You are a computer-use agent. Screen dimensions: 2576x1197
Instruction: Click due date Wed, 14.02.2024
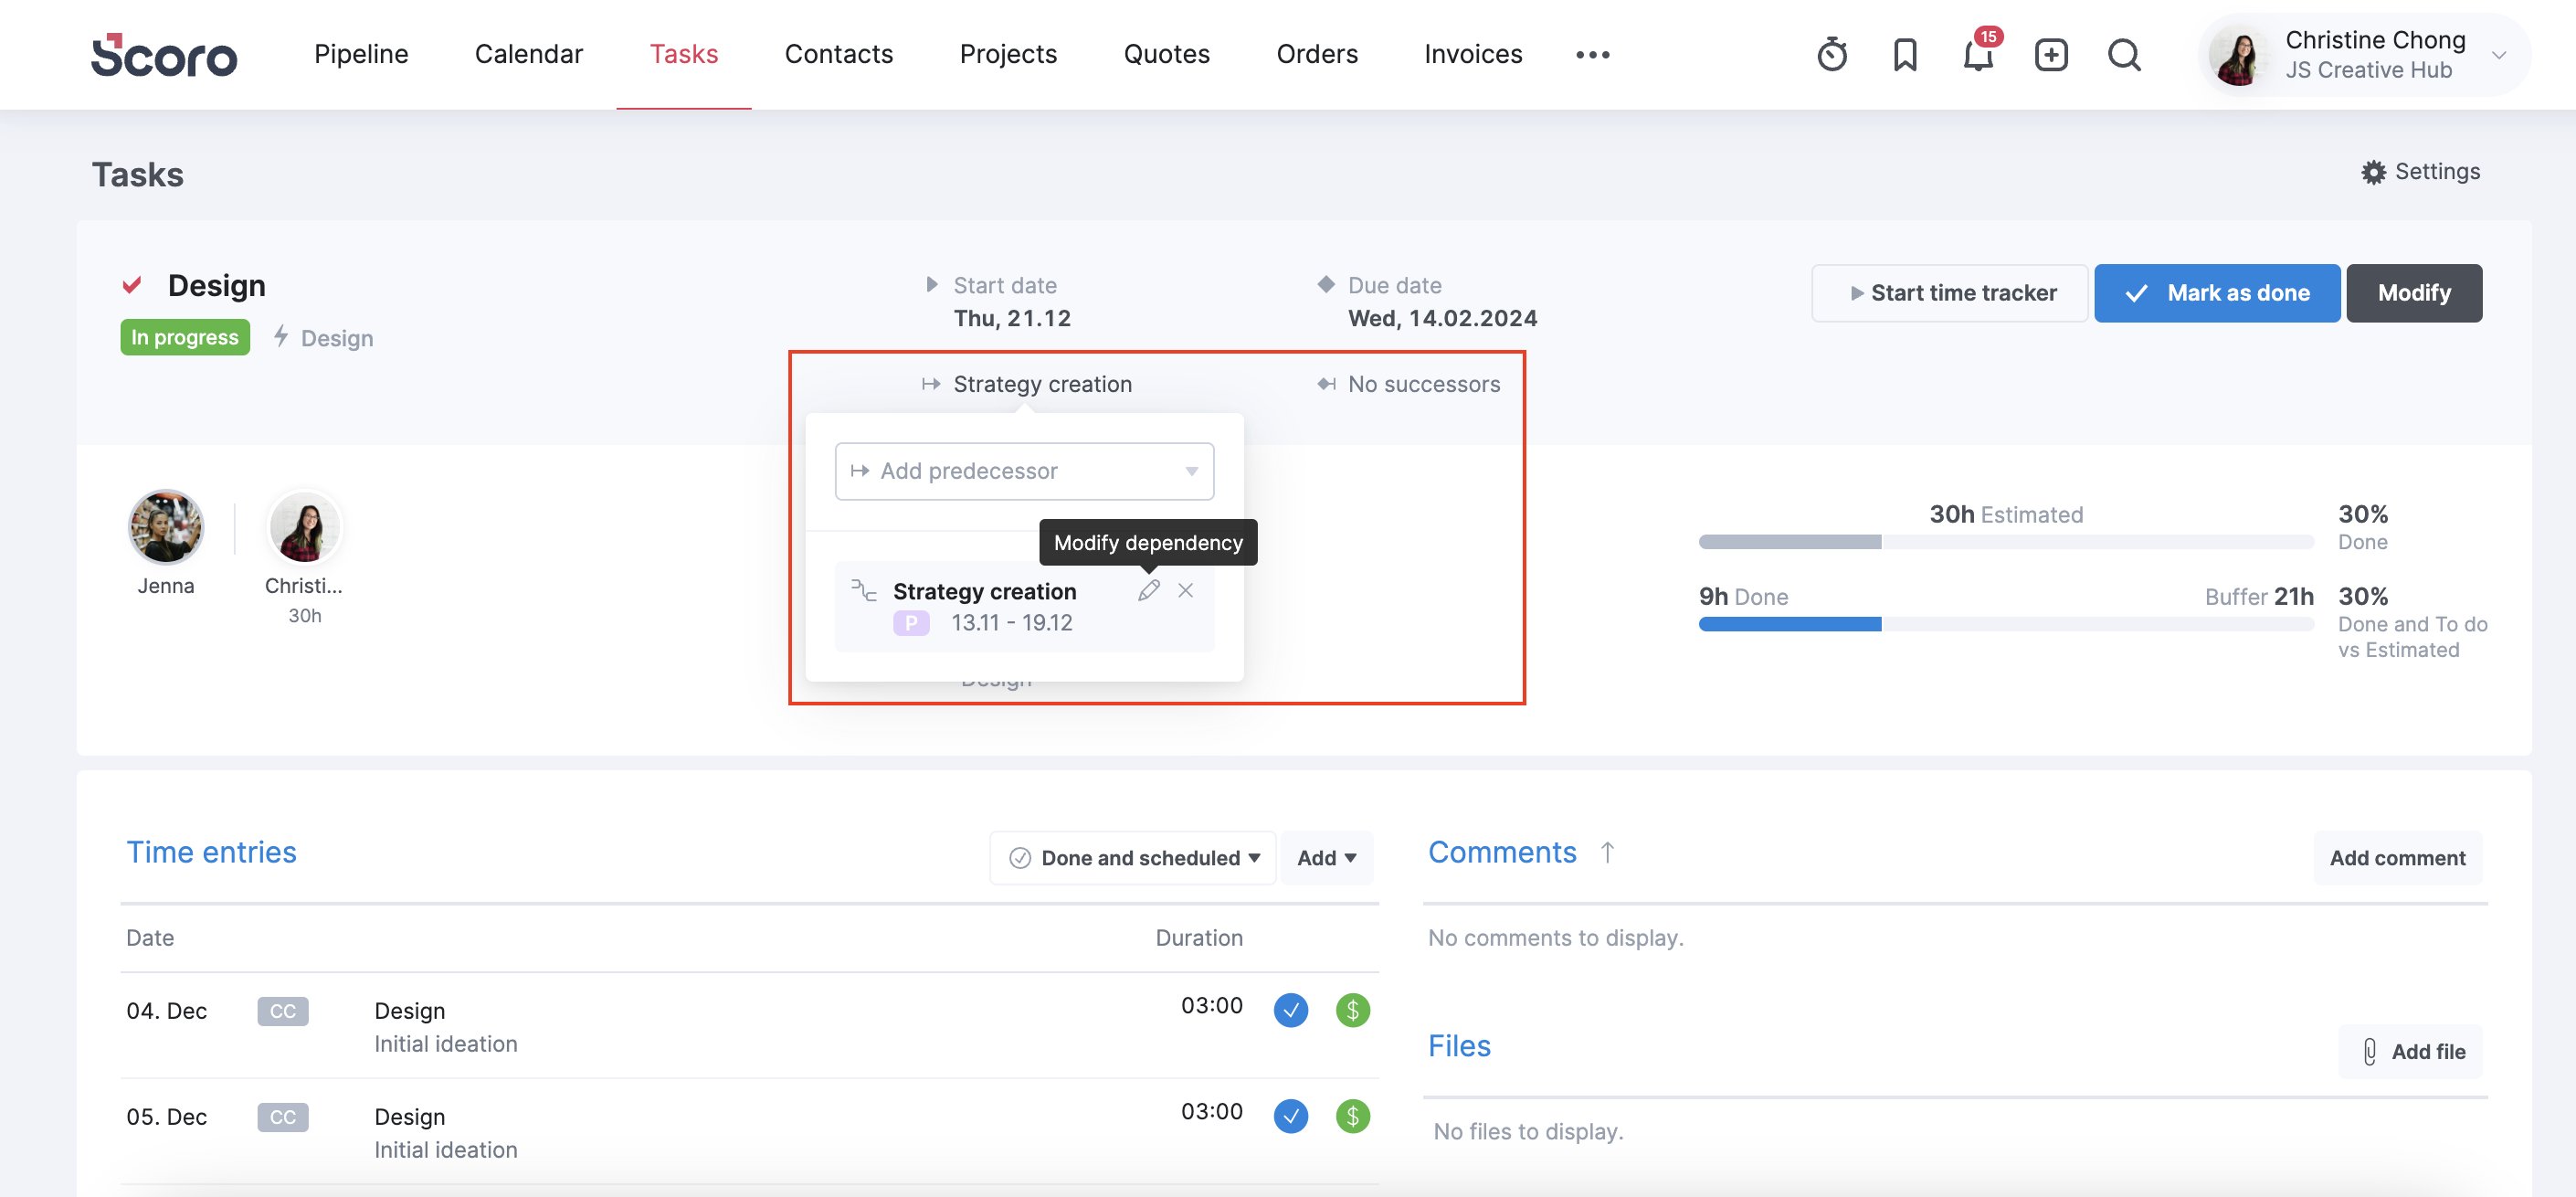[1442, 318]
